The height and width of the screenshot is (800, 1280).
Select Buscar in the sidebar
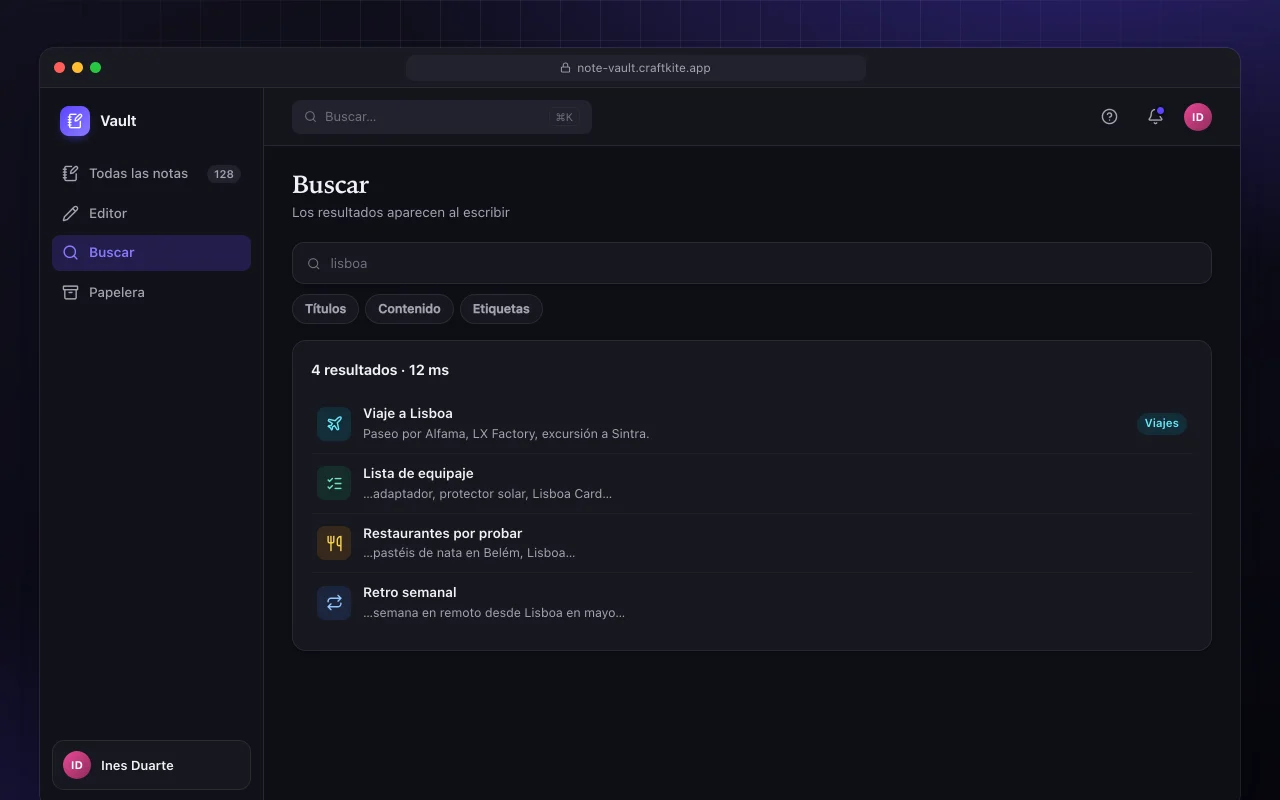tap(151, 253)
